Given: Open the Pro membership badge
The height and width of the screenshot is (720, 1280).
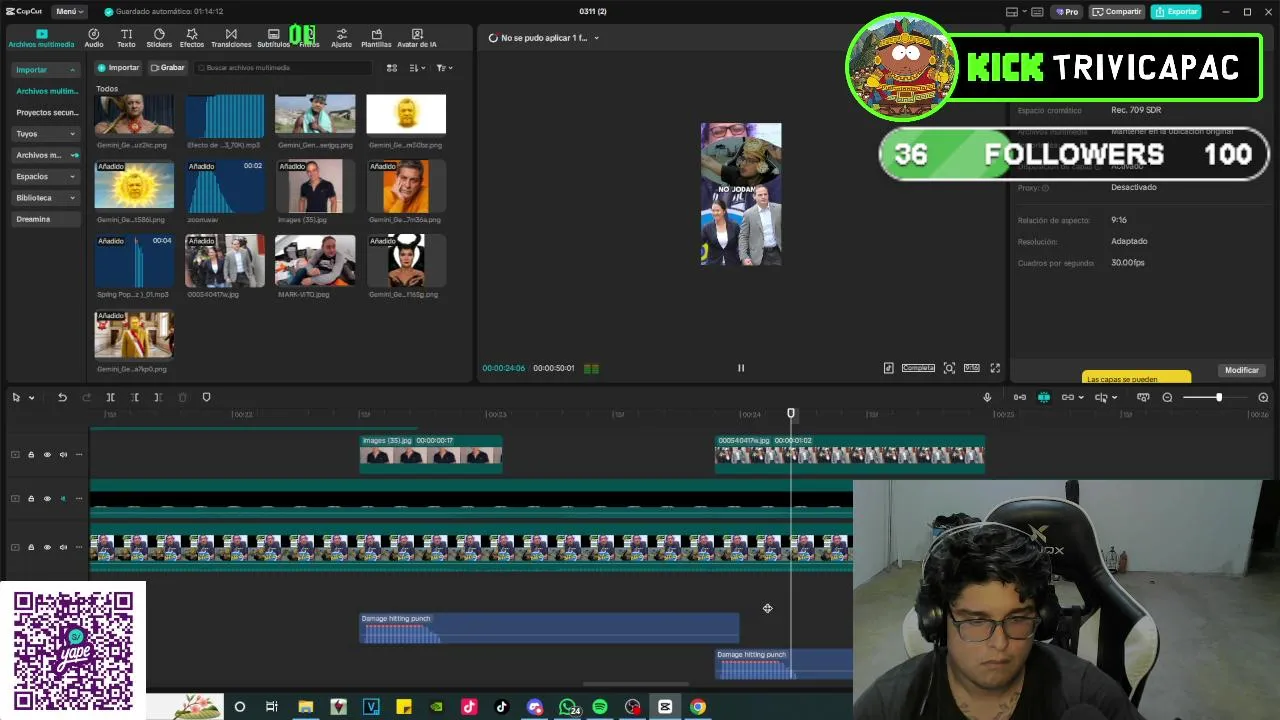Looking at the screenshot, I should [x=1067, y=12].
